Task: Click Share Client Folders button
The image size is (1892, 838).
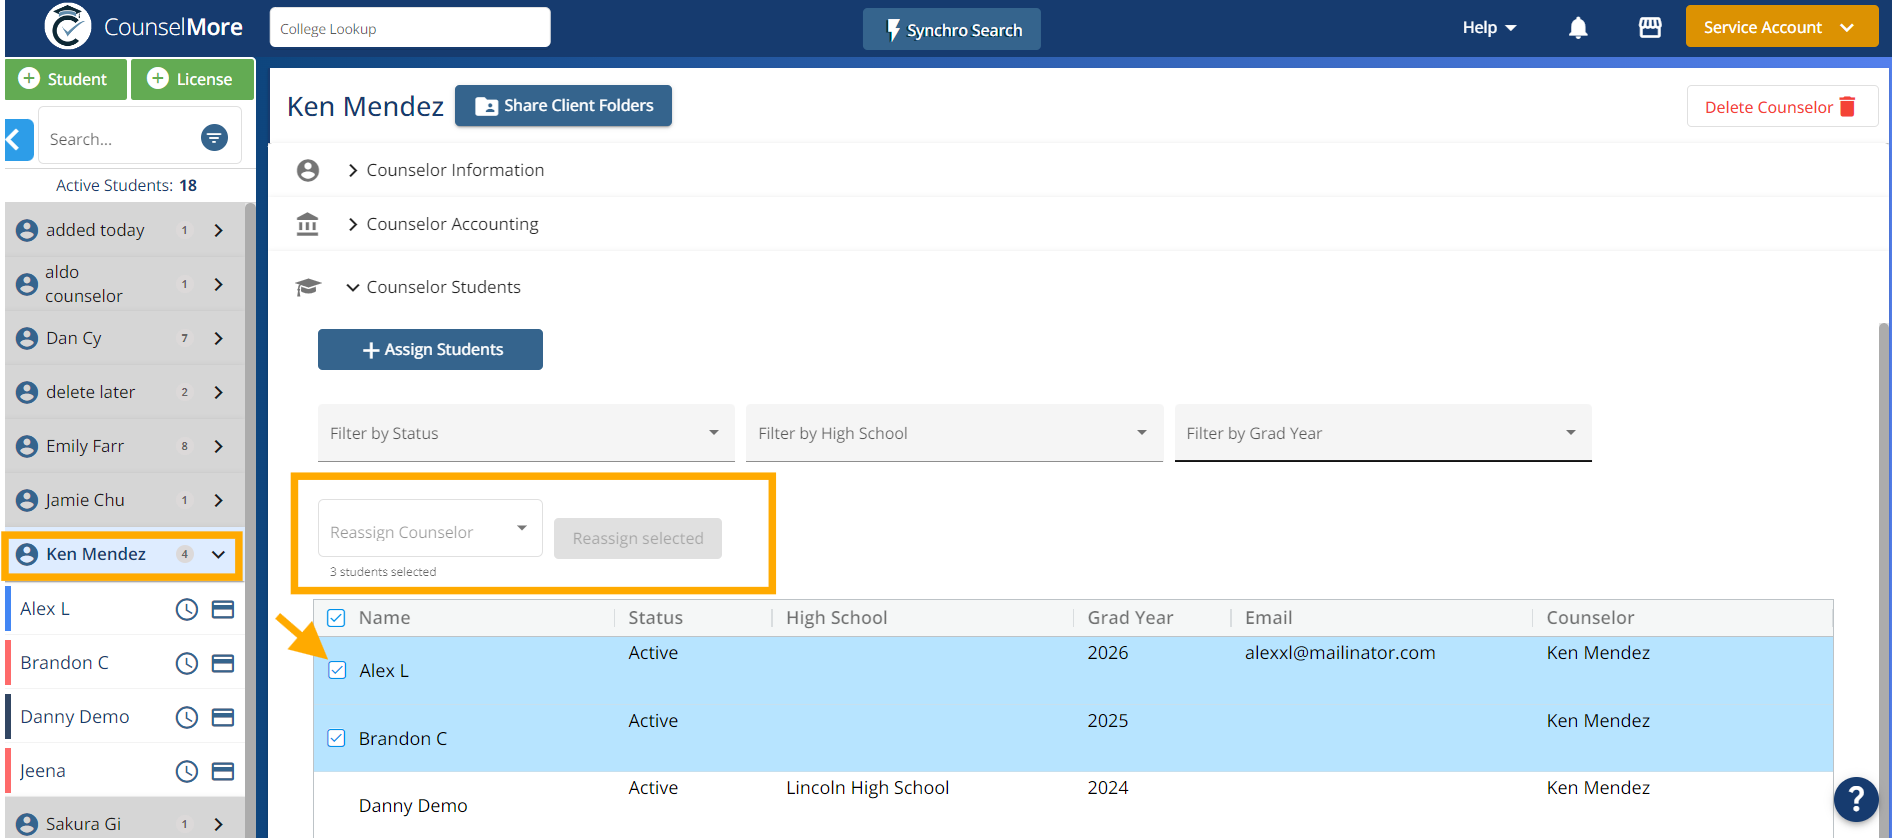Action: pos(563,106)
